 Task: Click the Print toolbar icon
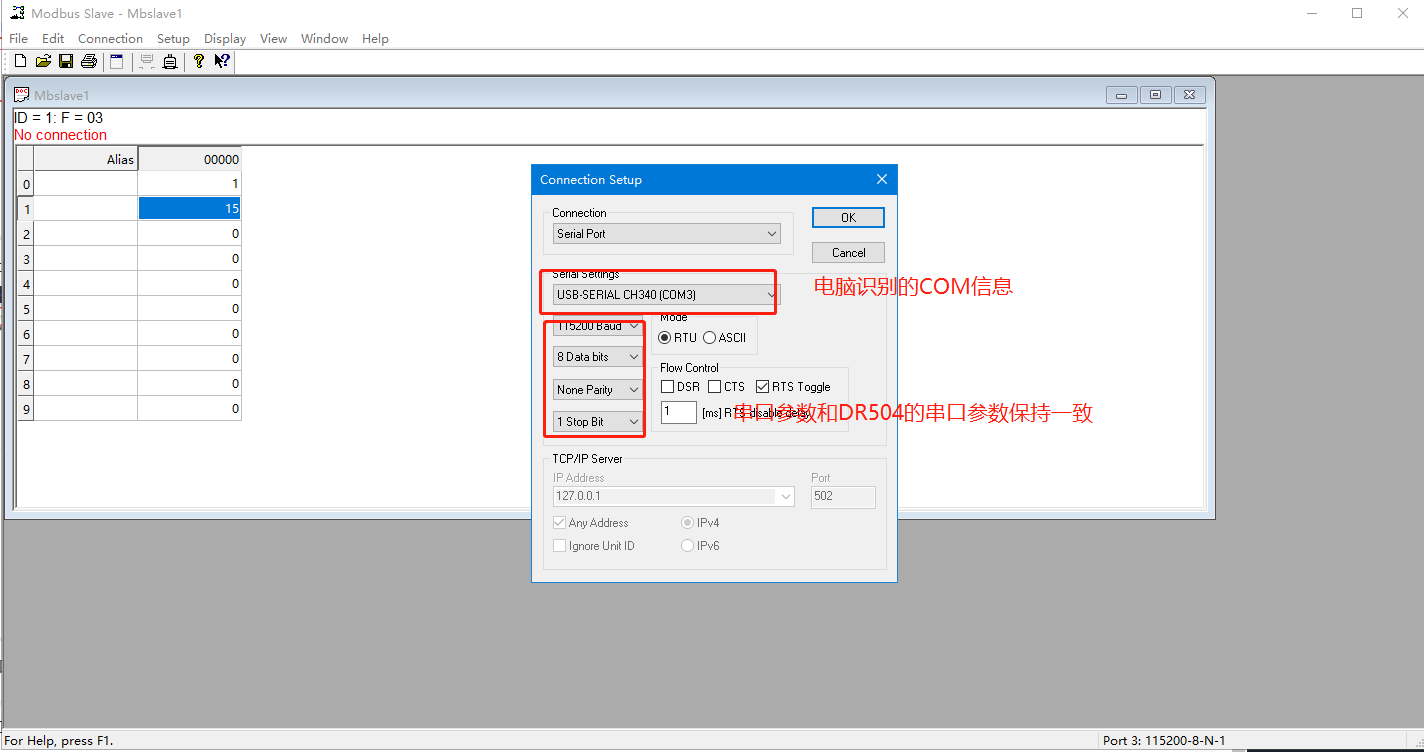(x=89, y=62)
